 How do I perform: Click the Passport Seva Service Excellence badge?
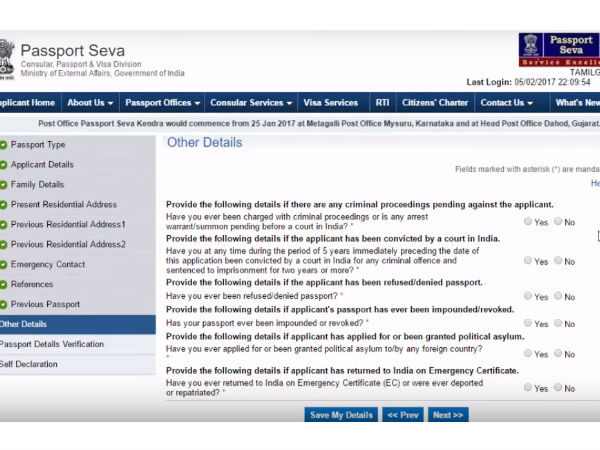point(558,50)
